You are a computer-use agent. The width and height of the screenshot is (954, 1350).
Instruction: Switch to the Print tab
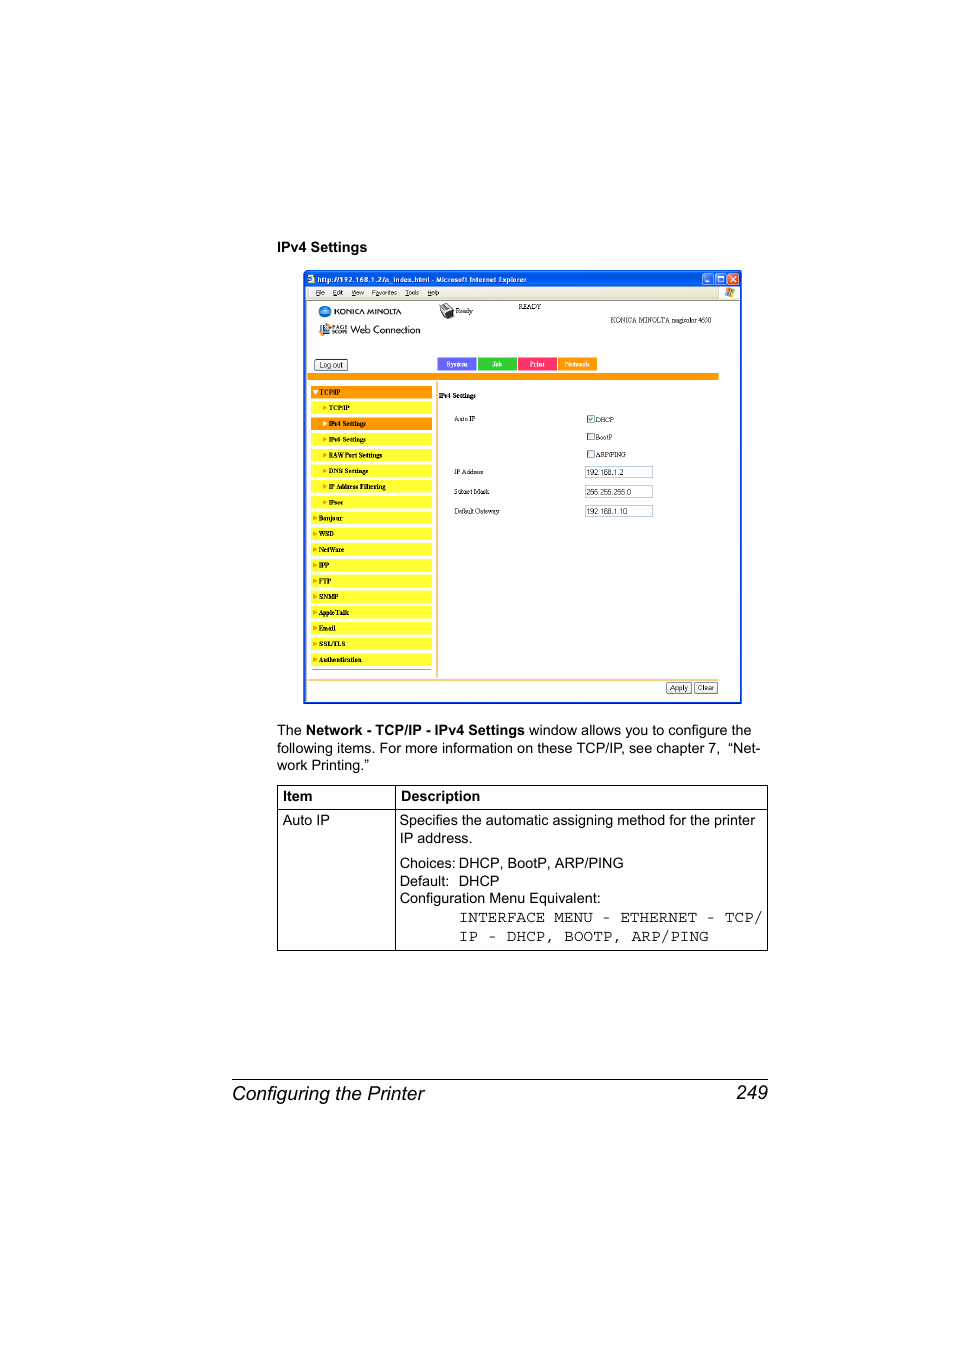coord(537,364)
